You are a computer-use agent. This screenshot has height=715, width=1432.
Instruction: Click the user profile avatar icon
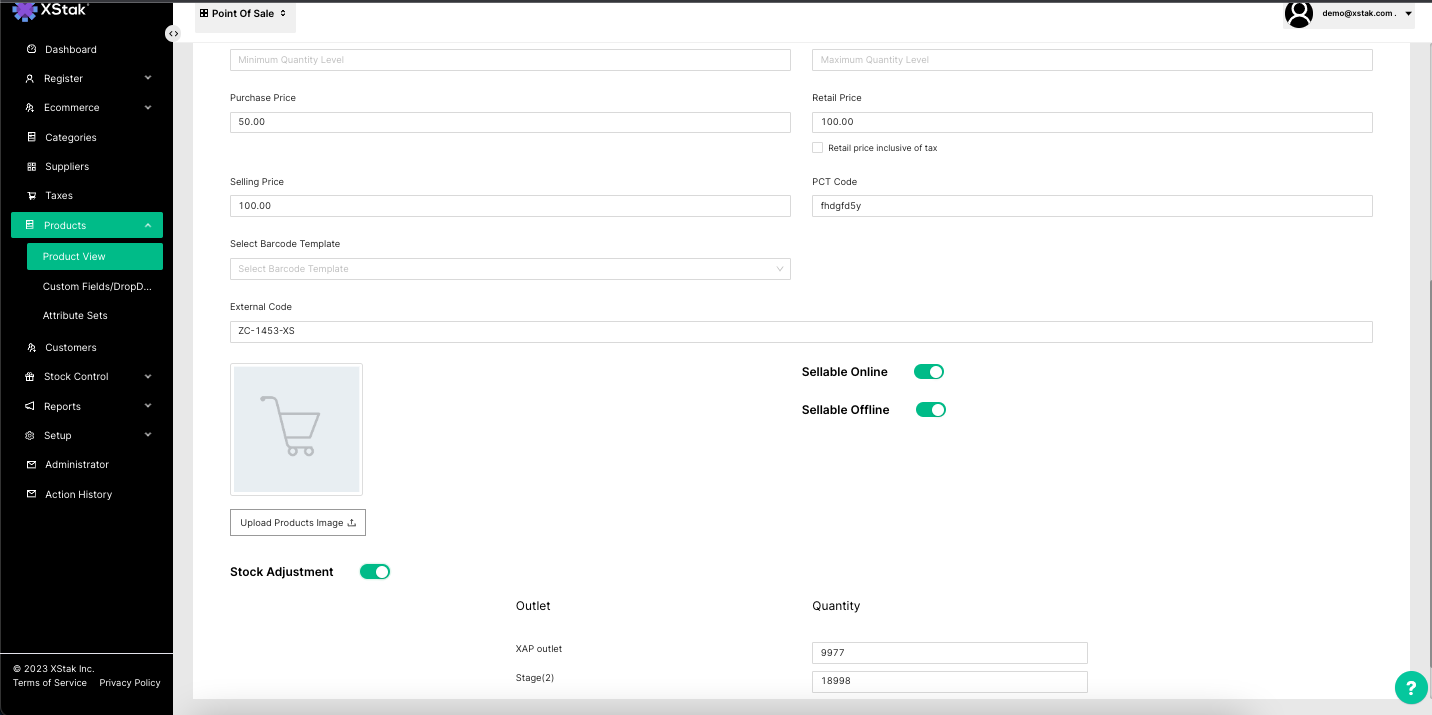1298,14
